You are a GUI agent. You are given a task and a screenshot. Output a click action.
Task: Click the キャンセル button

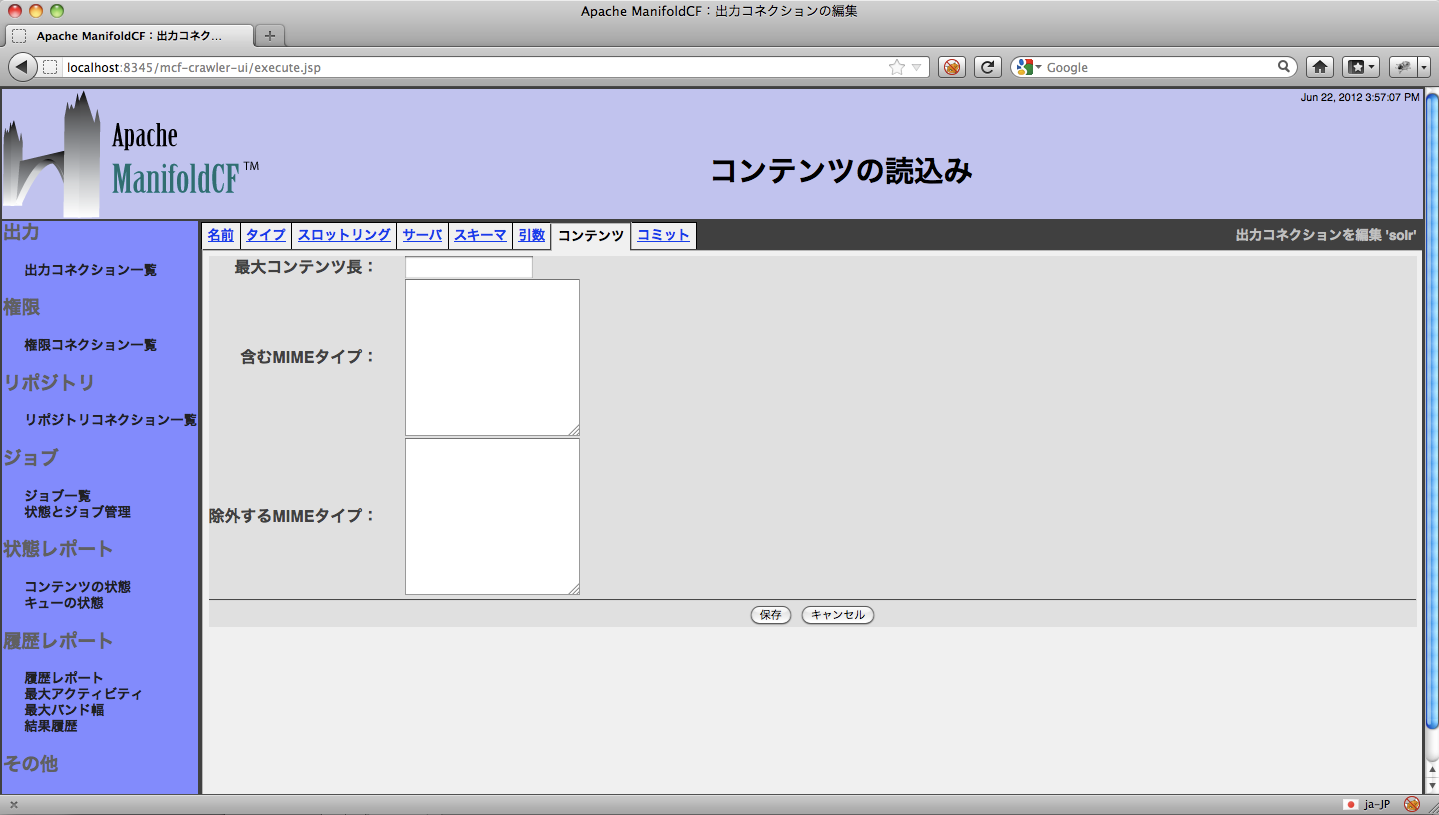point(837,615)
